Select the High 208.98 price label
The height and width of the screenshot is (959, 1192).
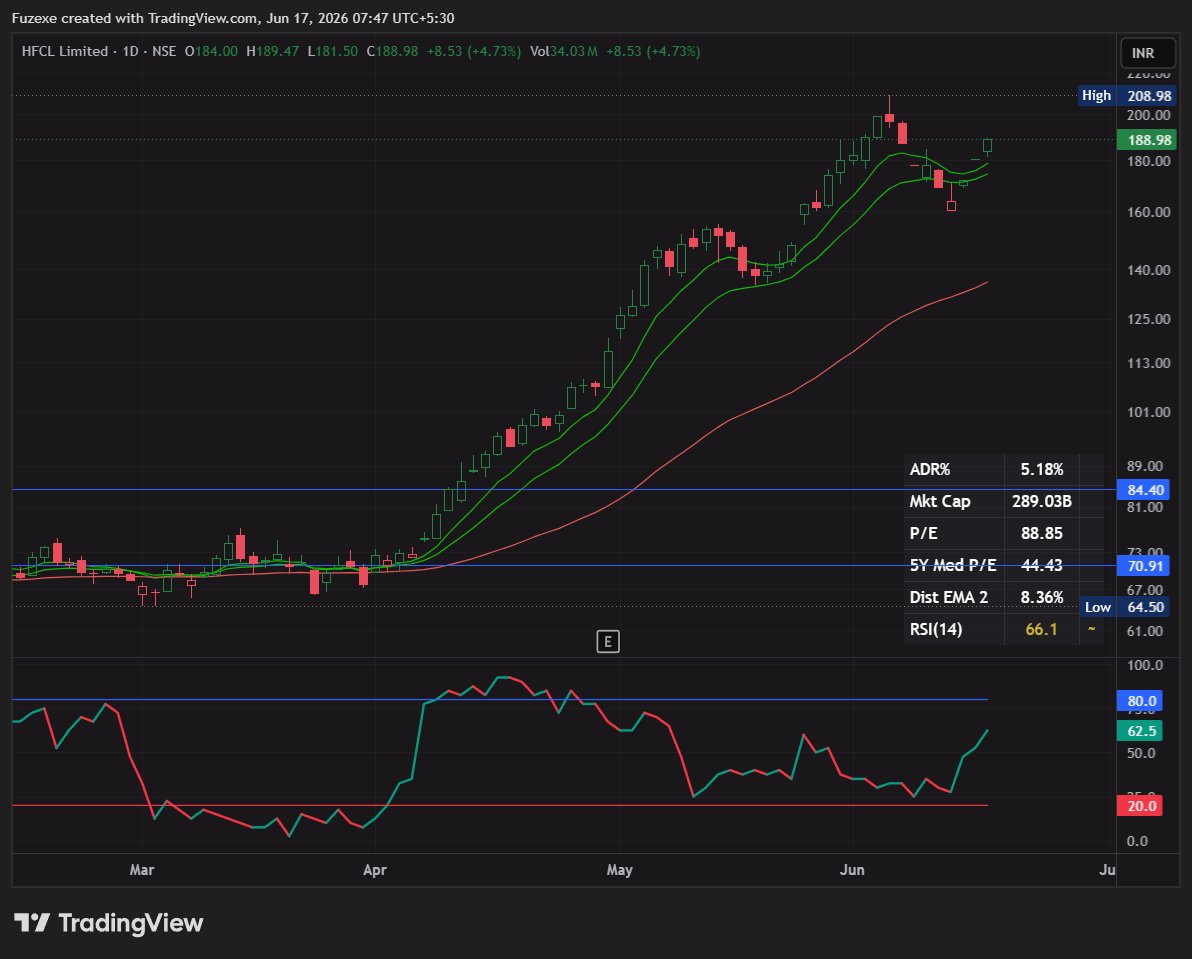click(1127, 96)
